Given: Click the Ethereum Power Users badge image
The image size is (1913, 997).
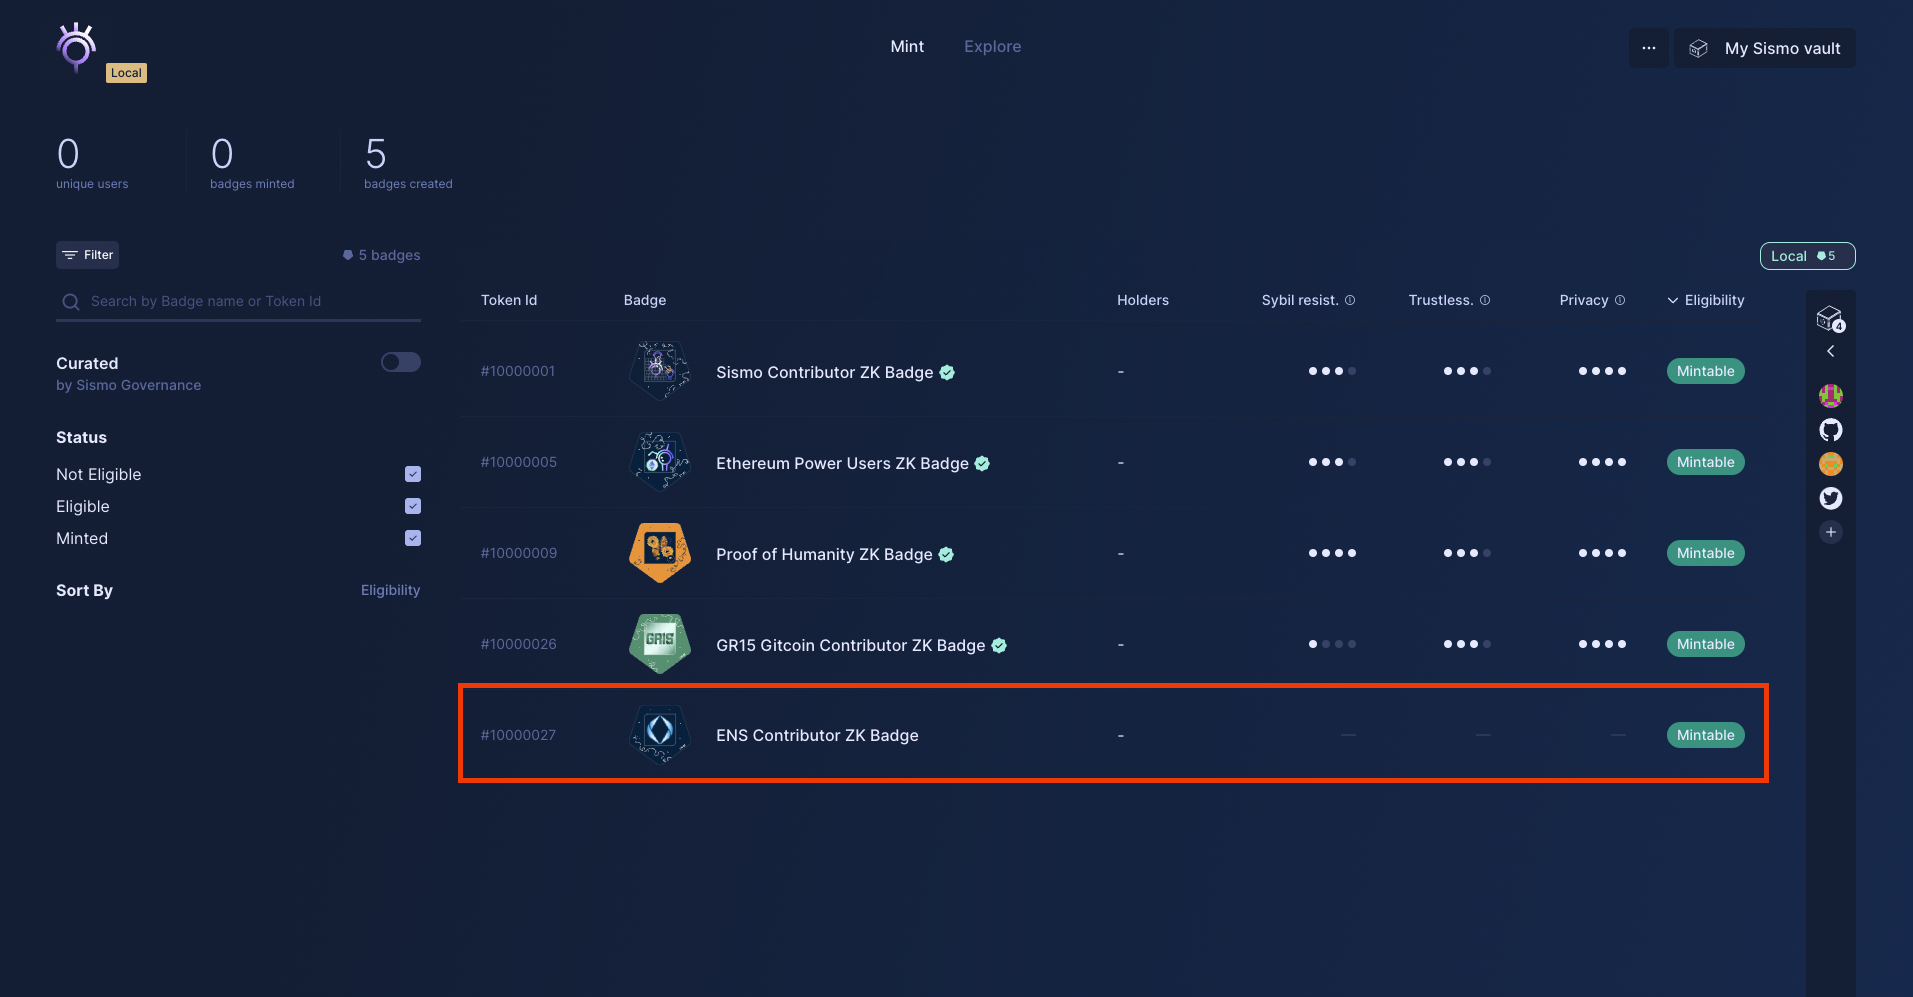Looking at the screenshot, I should pos(660,461).
